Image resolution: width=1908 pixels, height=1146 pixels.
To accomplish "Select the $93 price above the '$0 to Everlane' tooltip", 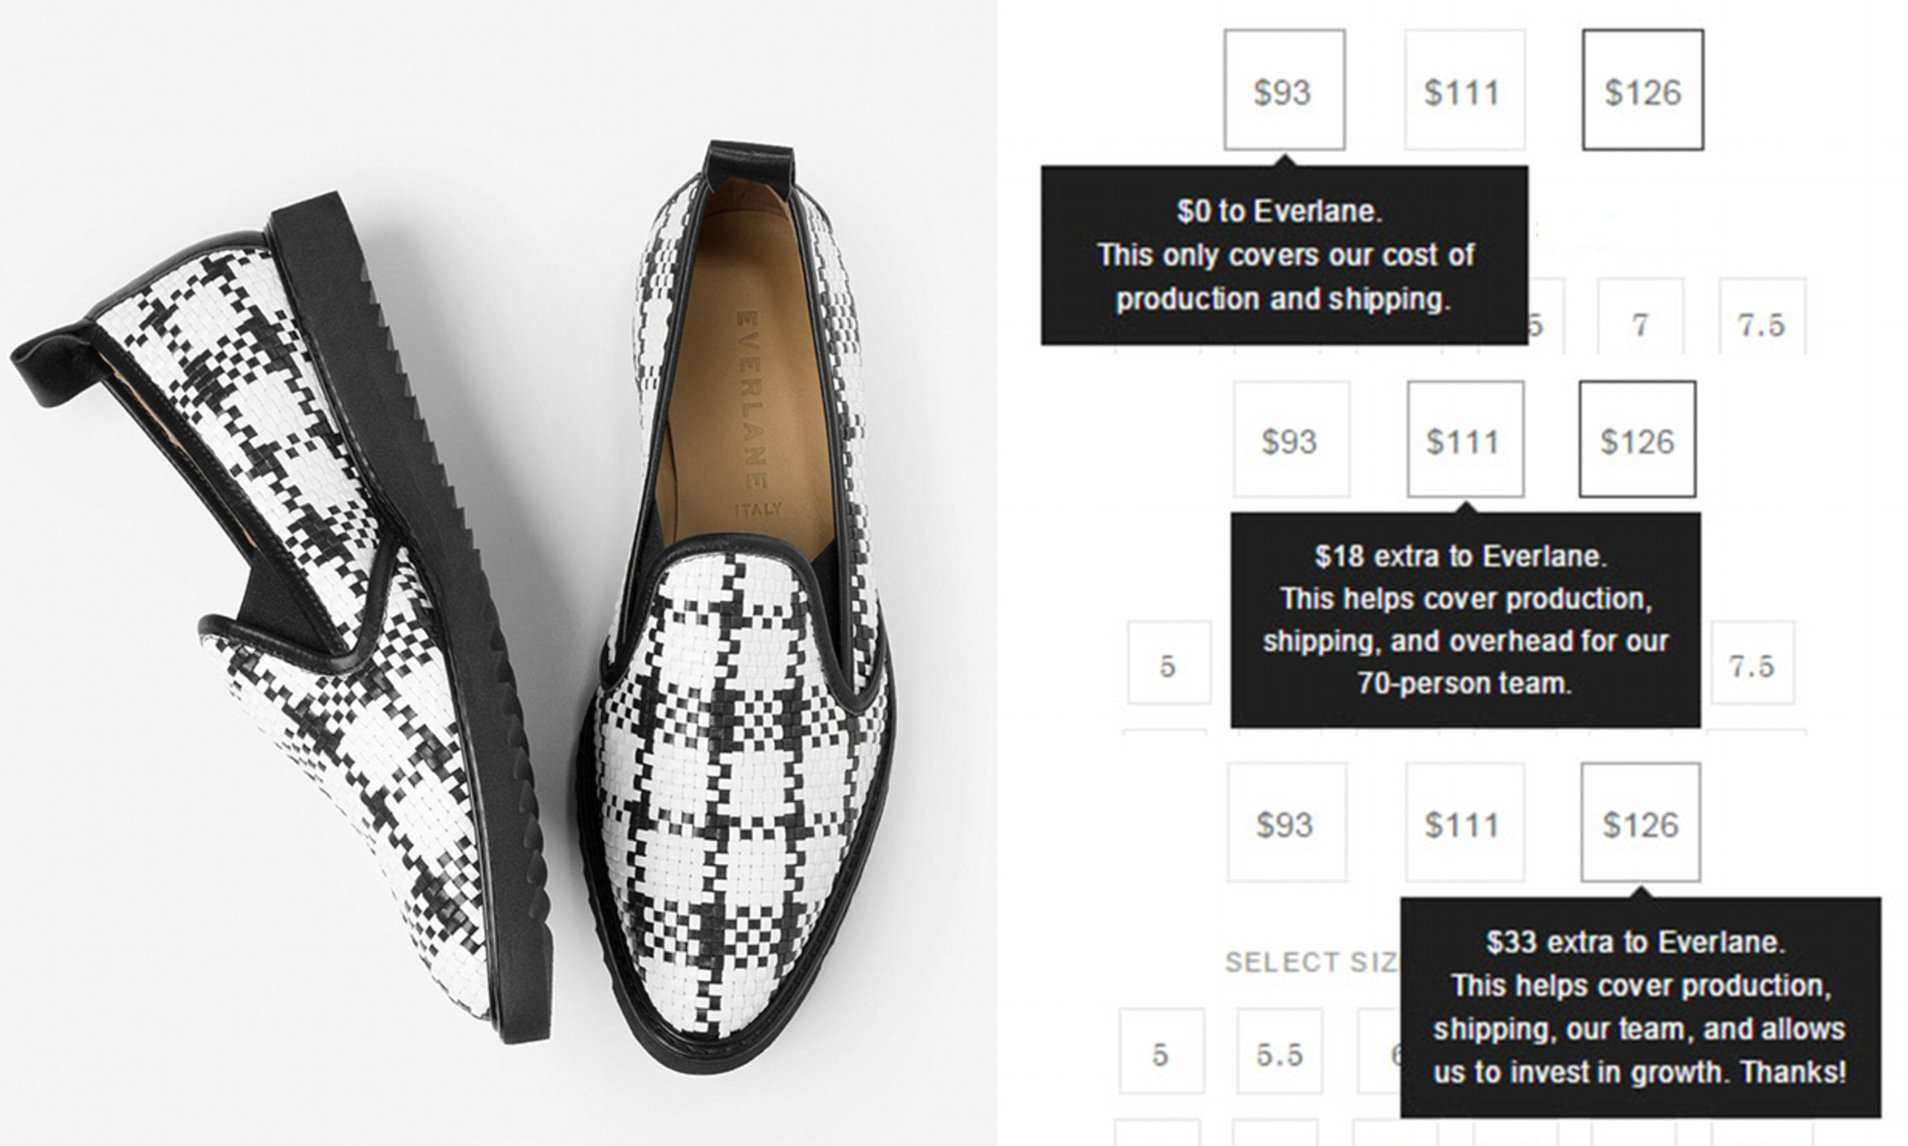I will click(1283, 91).
